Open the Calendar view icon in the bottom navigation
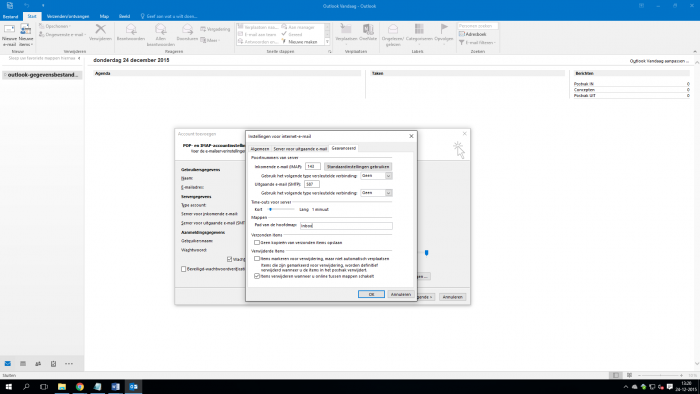 coord(23,364)
